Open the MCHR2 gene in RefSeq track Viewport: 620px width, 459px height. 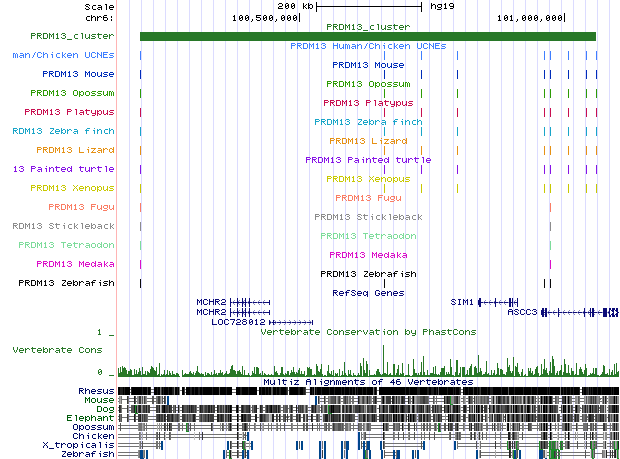211,301
